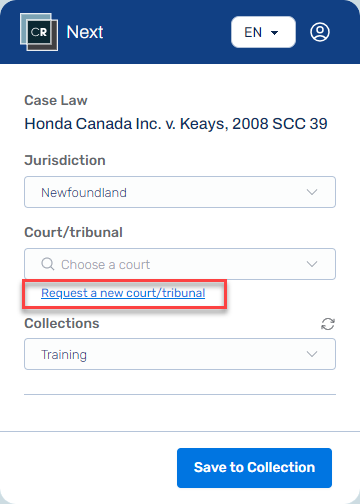Click the Save to Collection button
Image resolution: width=360 pixels, height=504 pixels.
(x=254, y=468)
